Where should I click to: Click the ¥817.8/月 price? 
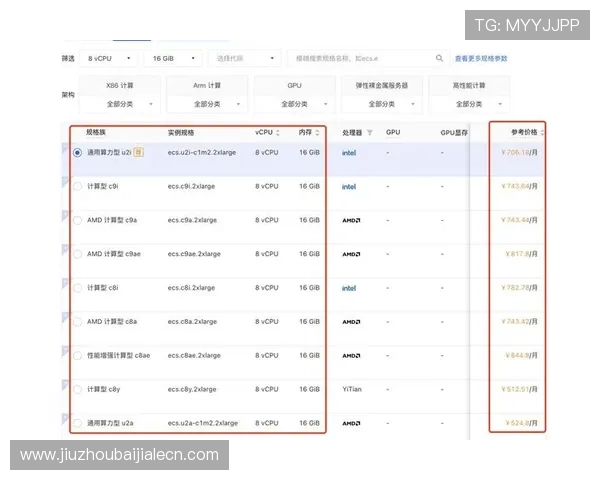(521, 254)
